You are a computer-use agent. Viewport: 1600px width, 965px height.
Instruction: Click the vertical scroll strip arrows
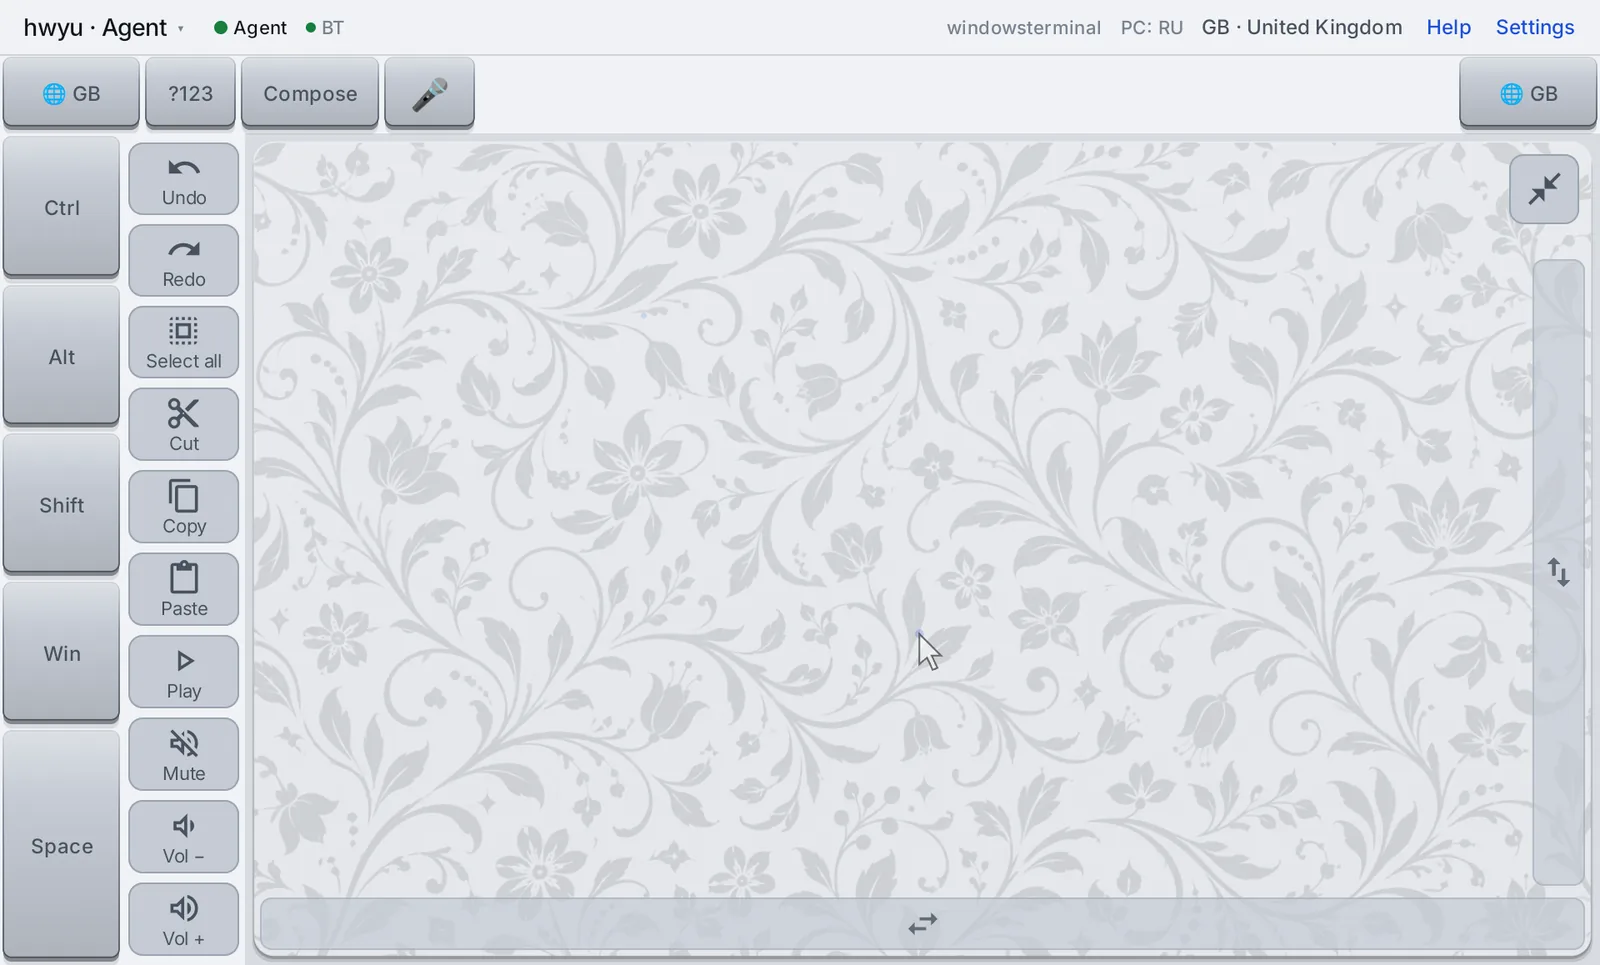(x=1559, y=572)
